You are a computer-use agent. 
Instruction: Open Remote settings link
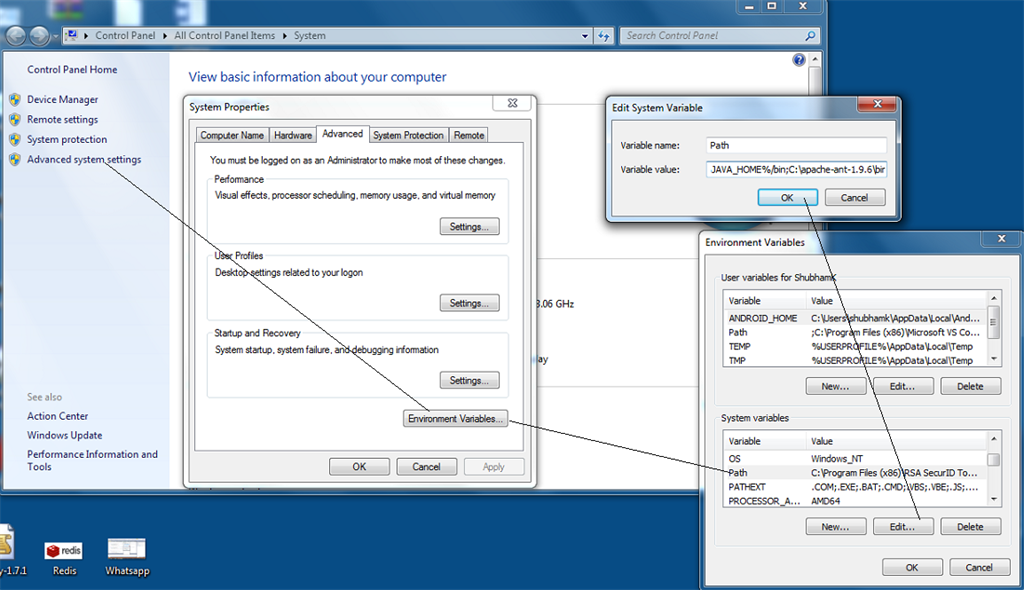pos(63,120)
